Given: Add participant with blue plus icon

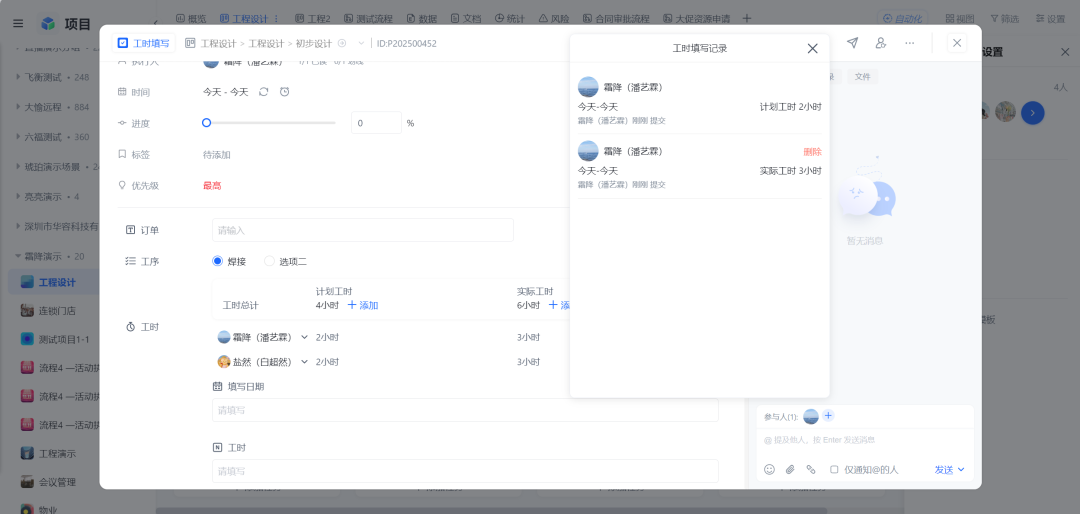Looking at the screenshot, I should [828, 415].
